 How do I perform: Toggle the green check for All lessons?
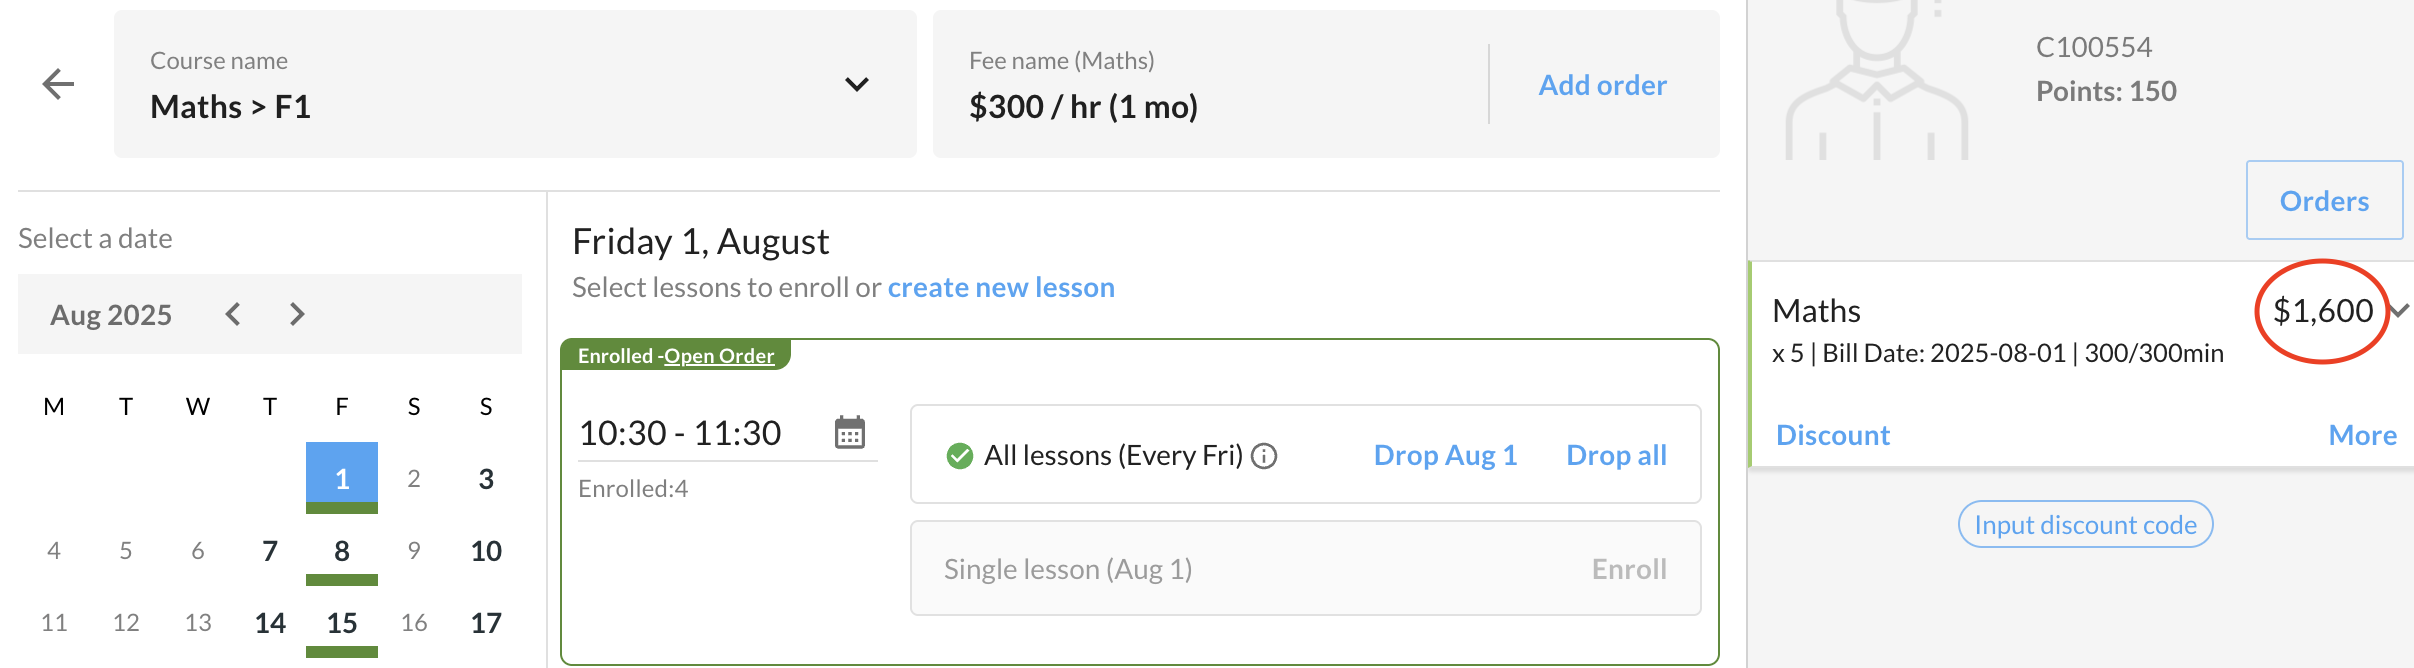tap(960, 456)
